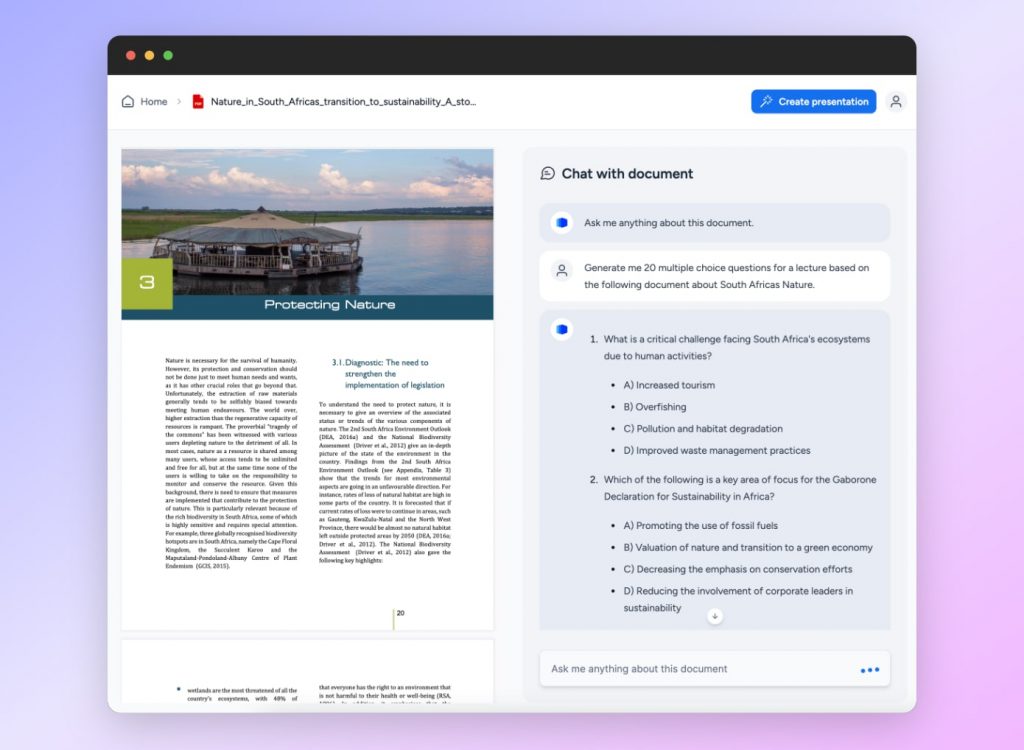Click the scroll-down arrow in the chat panel
This screenshot has height=750, width=1024.
pyautogui.click(x=714, y=617)
